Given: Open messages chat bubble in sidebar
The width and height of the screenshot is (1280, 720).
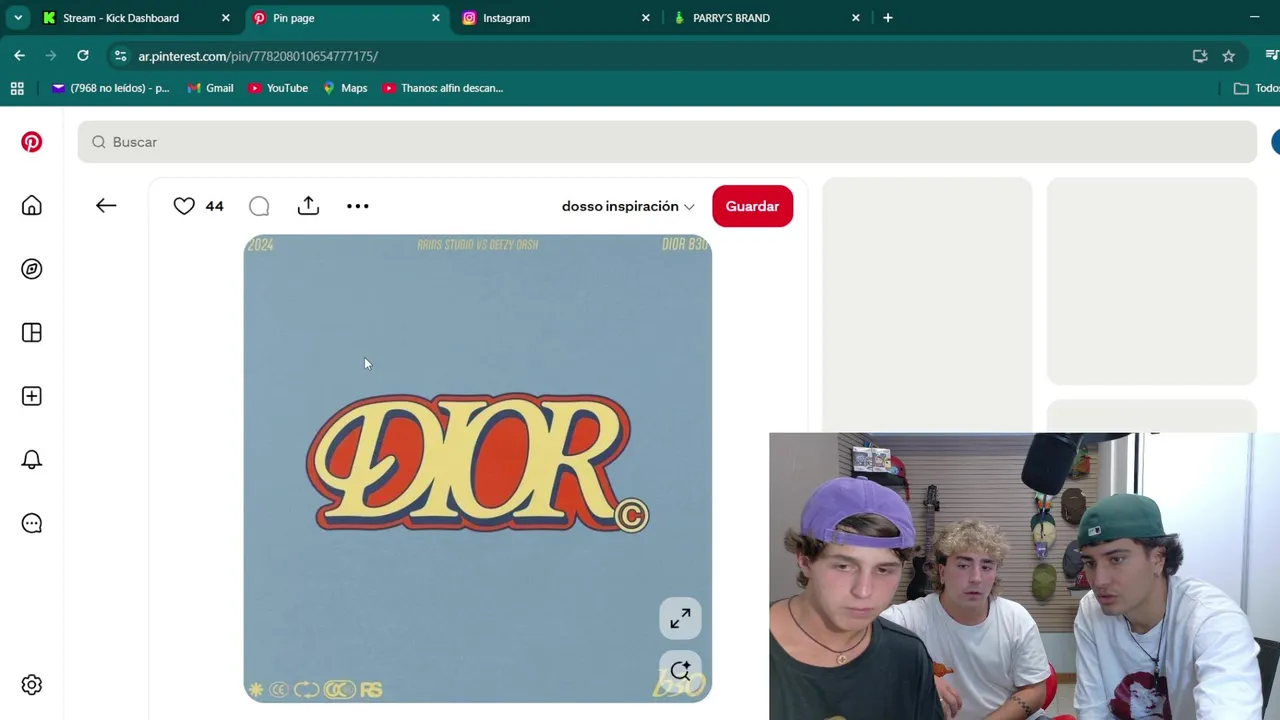Looking at the screenshot, I should pyautogui.click(x=32, y=523).
